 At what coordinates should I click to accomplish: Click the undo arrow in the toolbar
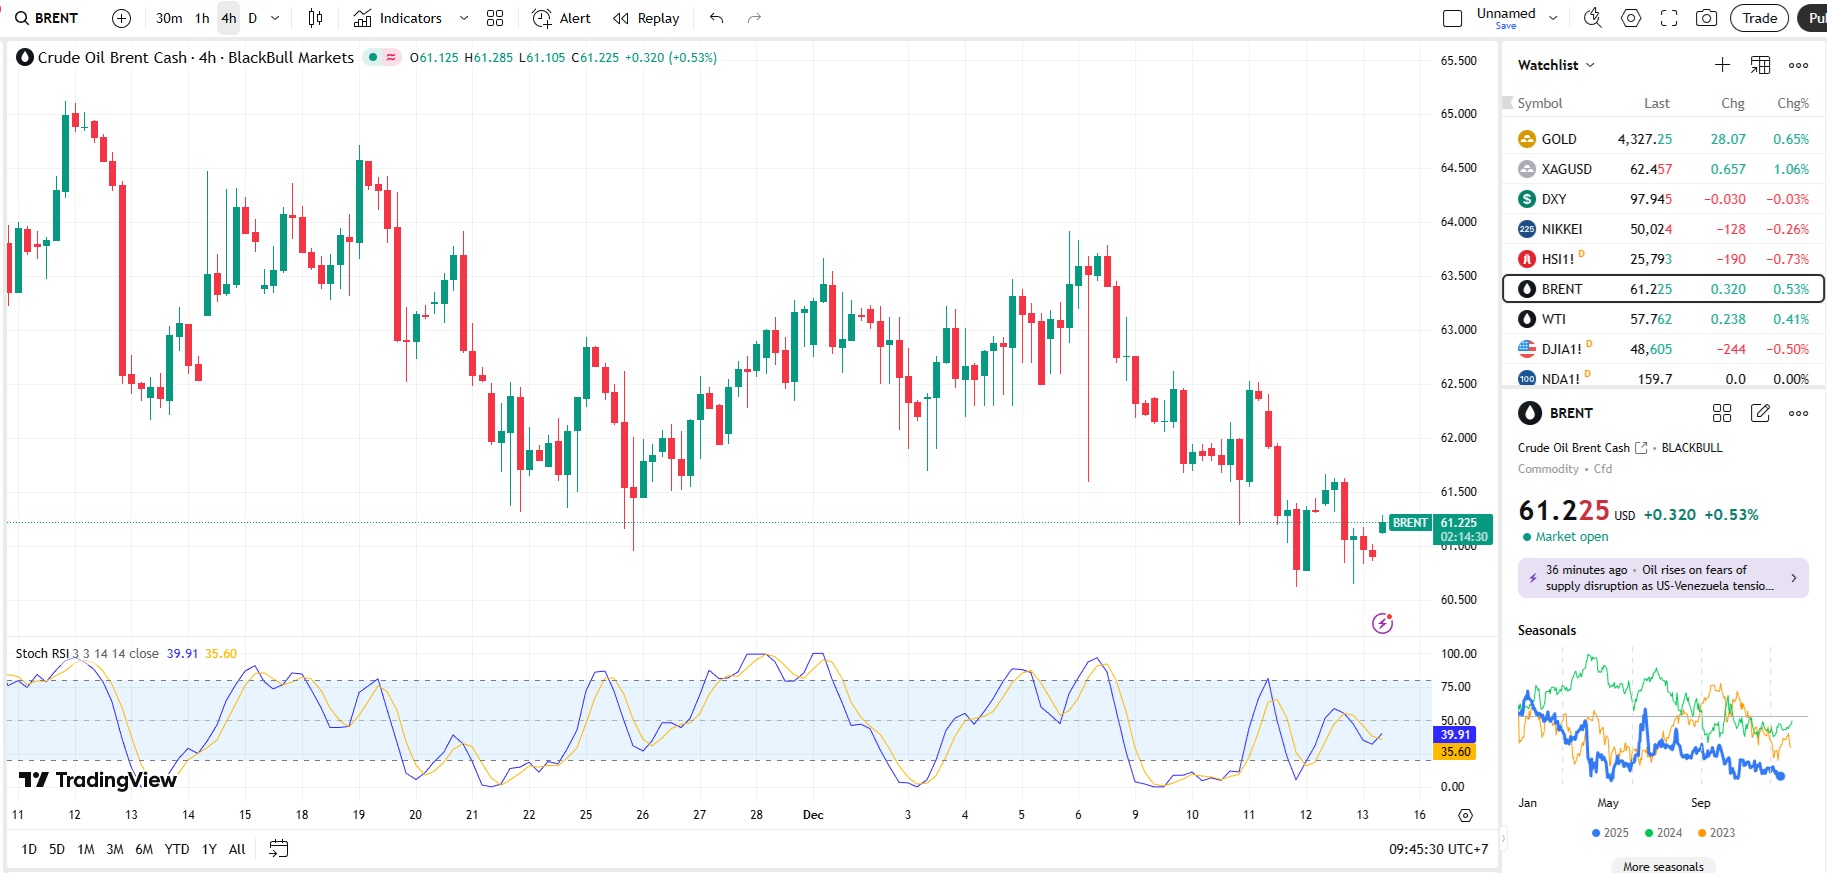716,18
